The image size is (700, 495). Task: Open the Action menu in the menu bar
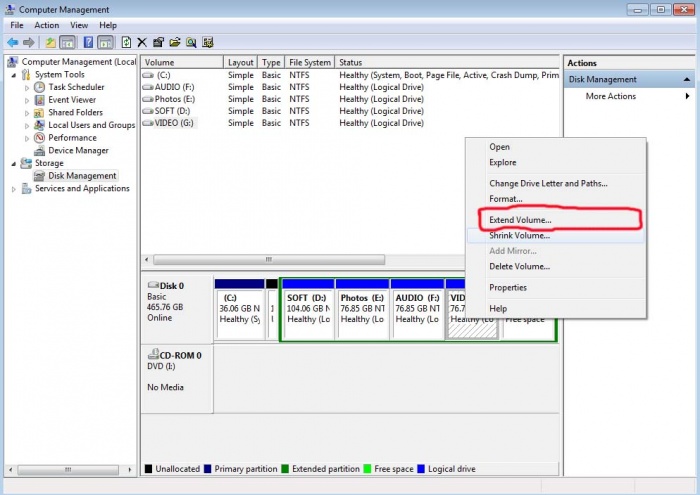[46, 25]
